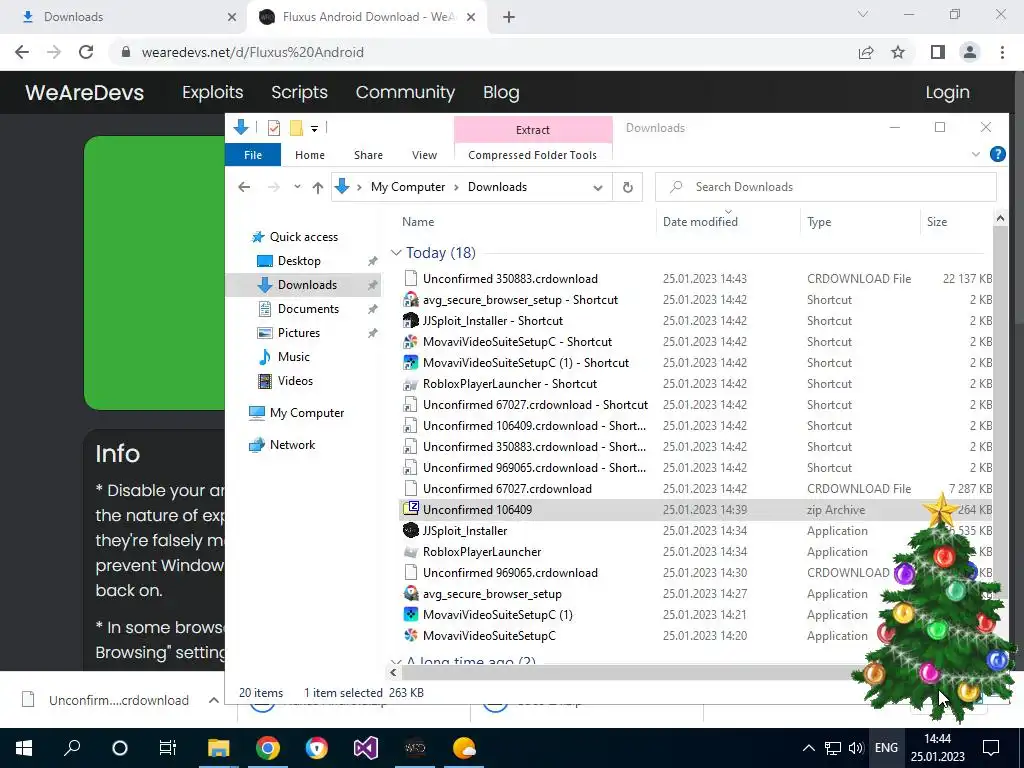The height and width of the screenshot is (768, 1024).
Task: Open Blog on WeAreDevs nav
Action: [501, 92]
